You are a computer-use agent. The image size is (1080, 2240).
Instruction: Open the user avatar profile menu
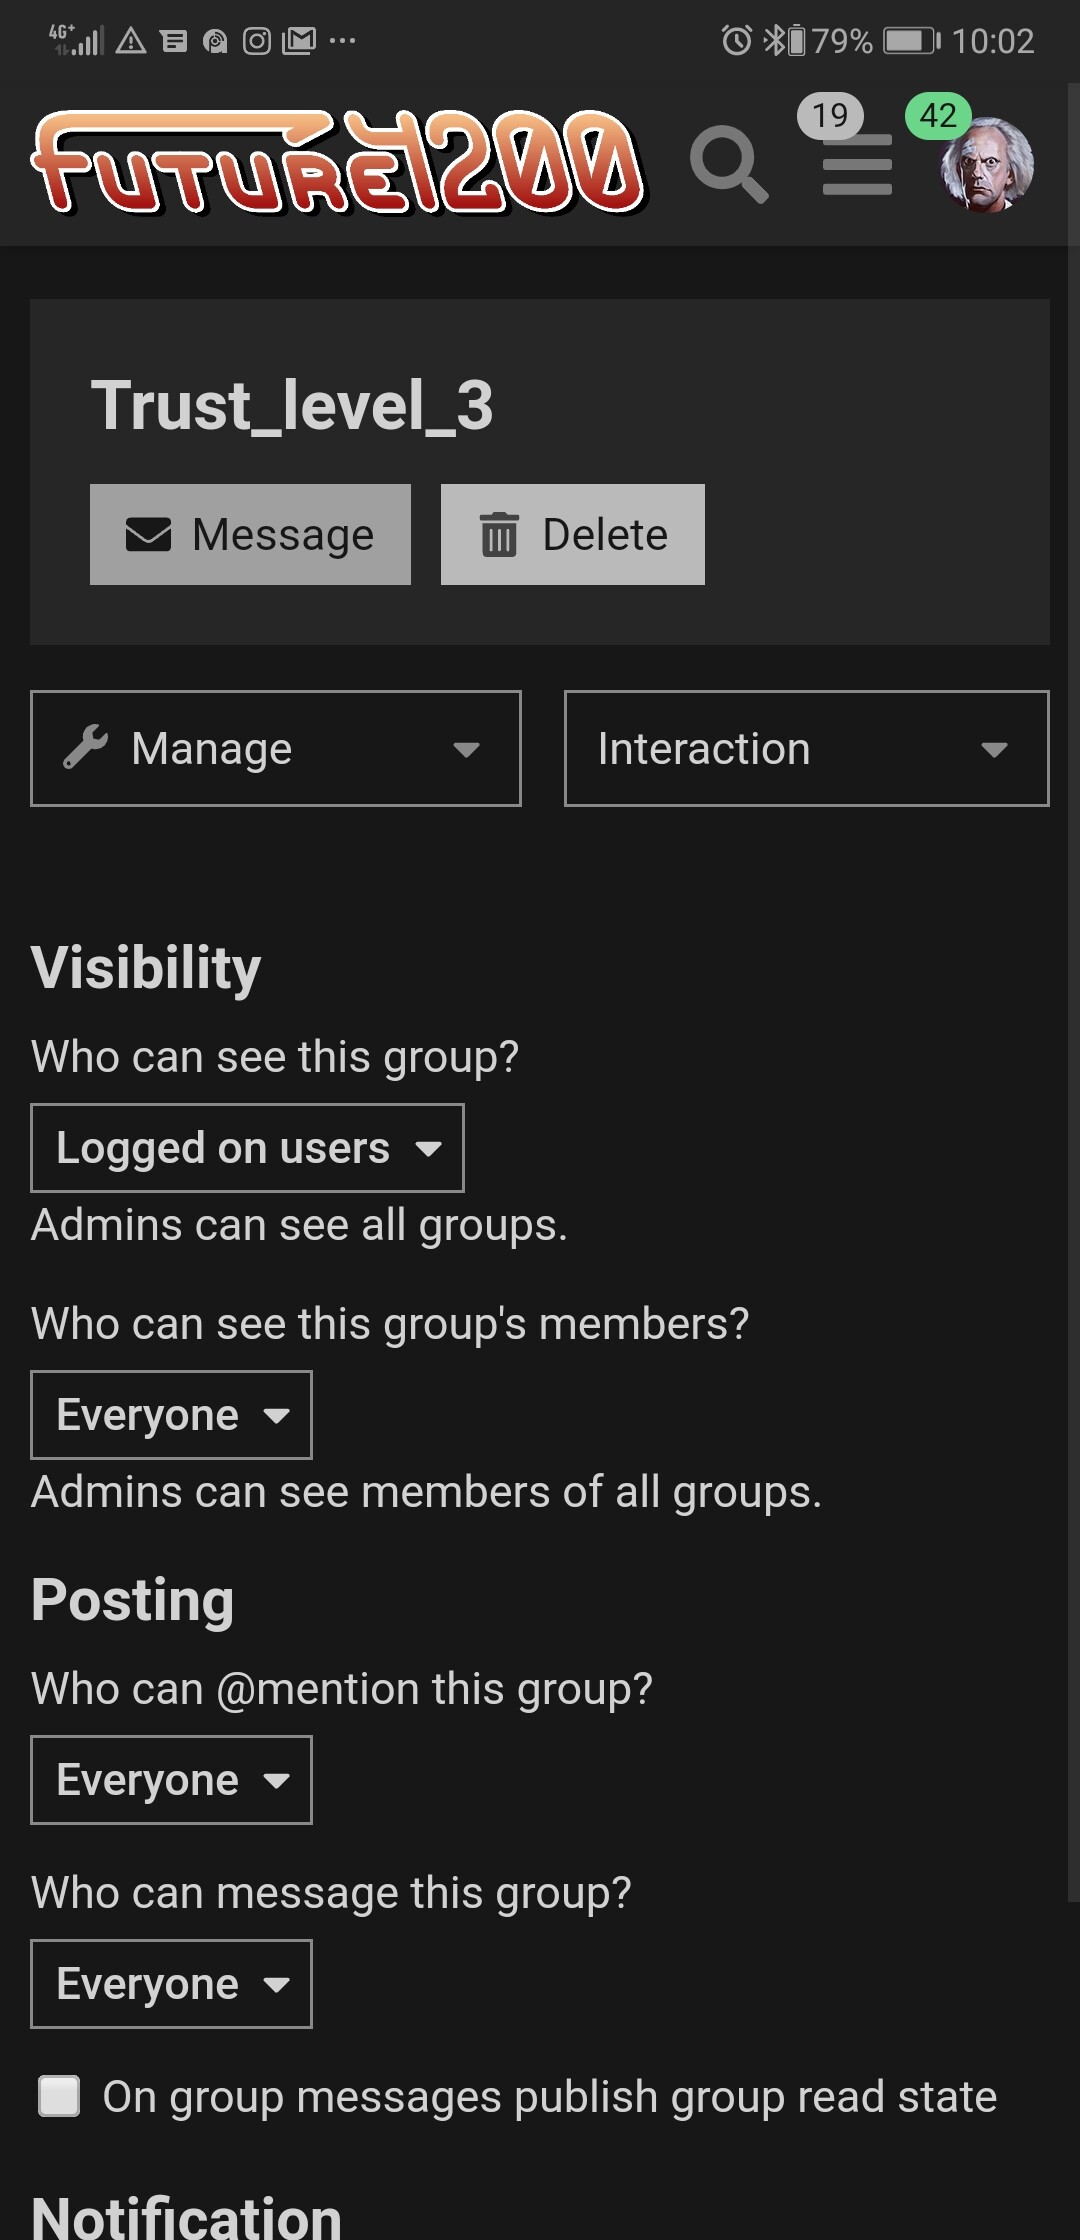click(x=986, y=166)
